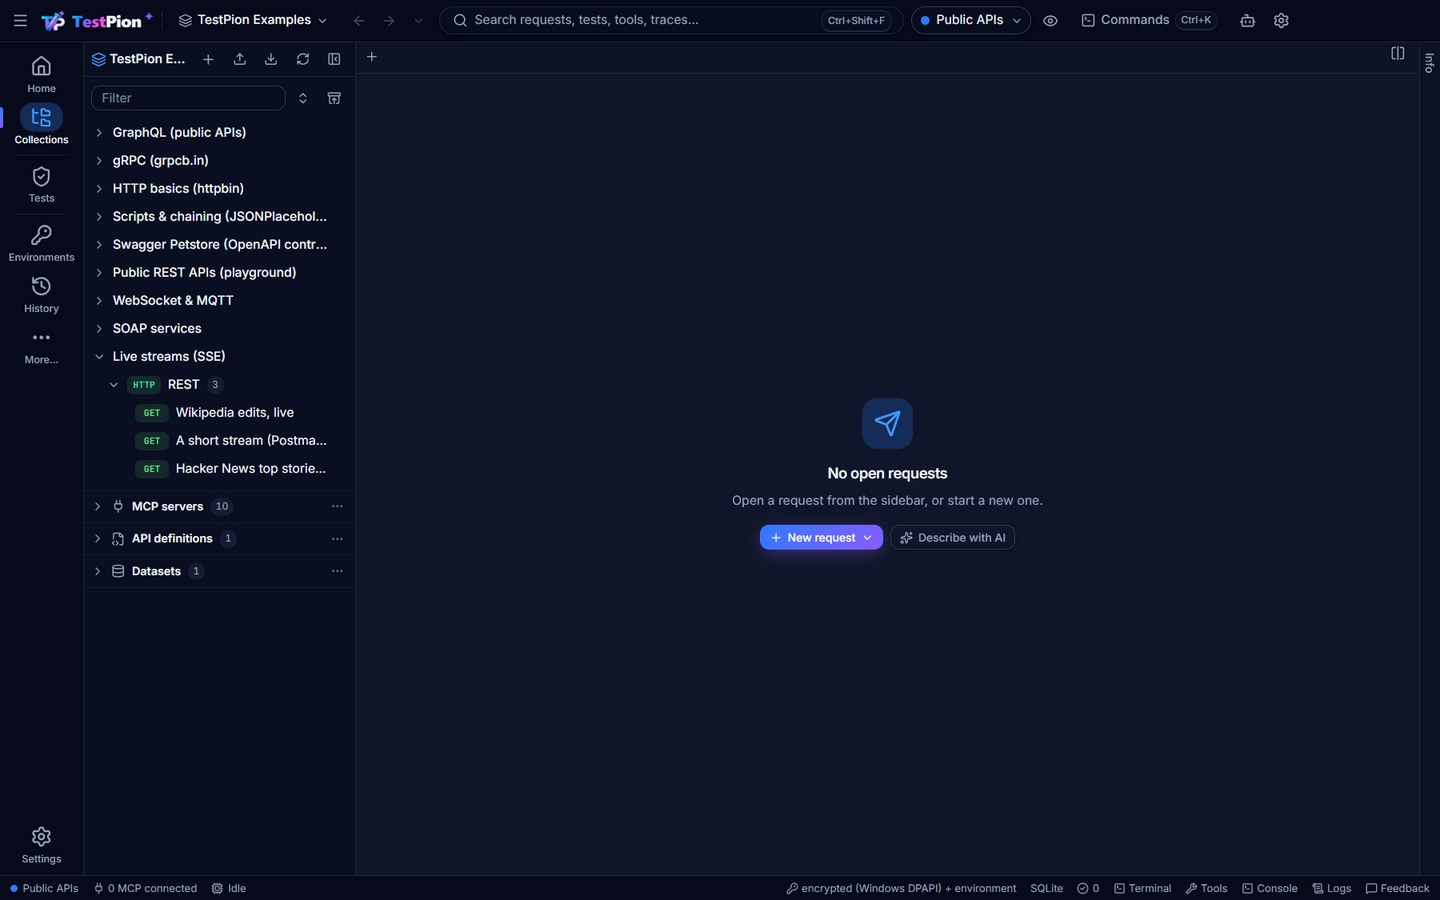Image resolution: width=1440 pixels, height=900 pixels.
Task: Click the New request button
Action: (x=821, y=538)
